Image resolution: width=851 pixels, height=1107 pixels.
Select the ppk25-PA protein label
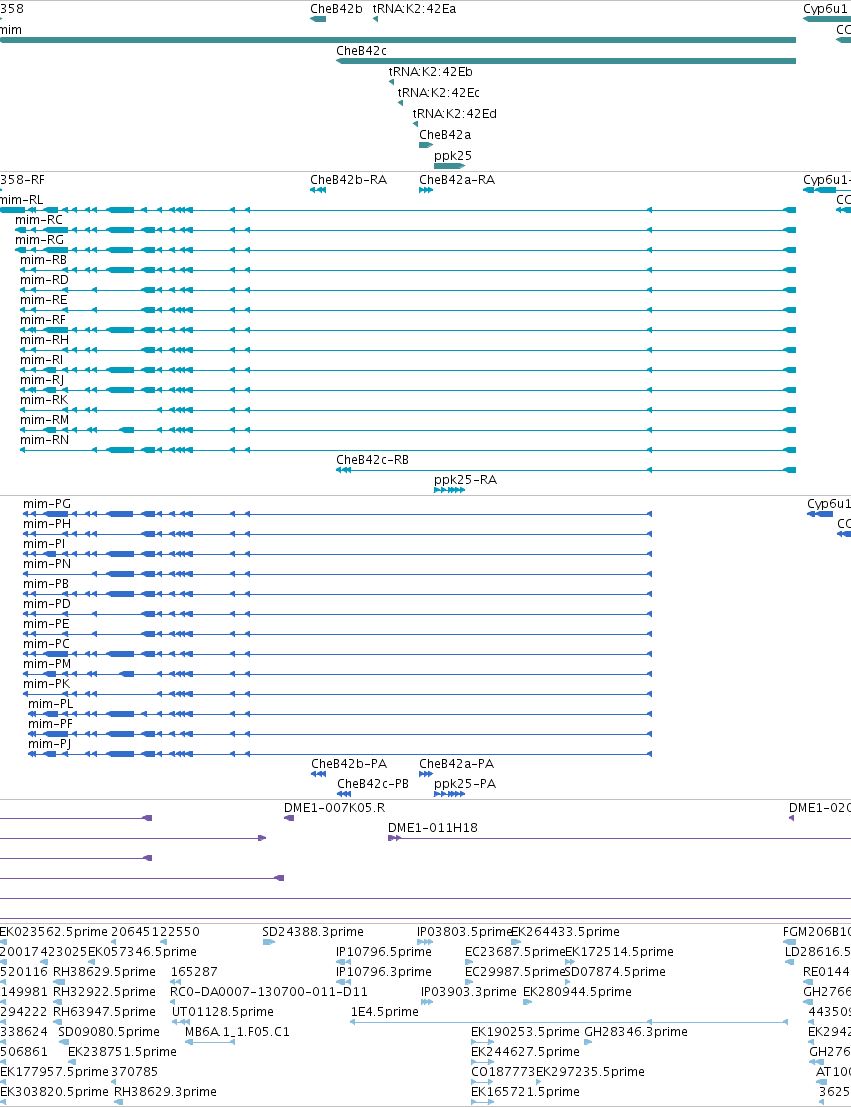(465, 784)
